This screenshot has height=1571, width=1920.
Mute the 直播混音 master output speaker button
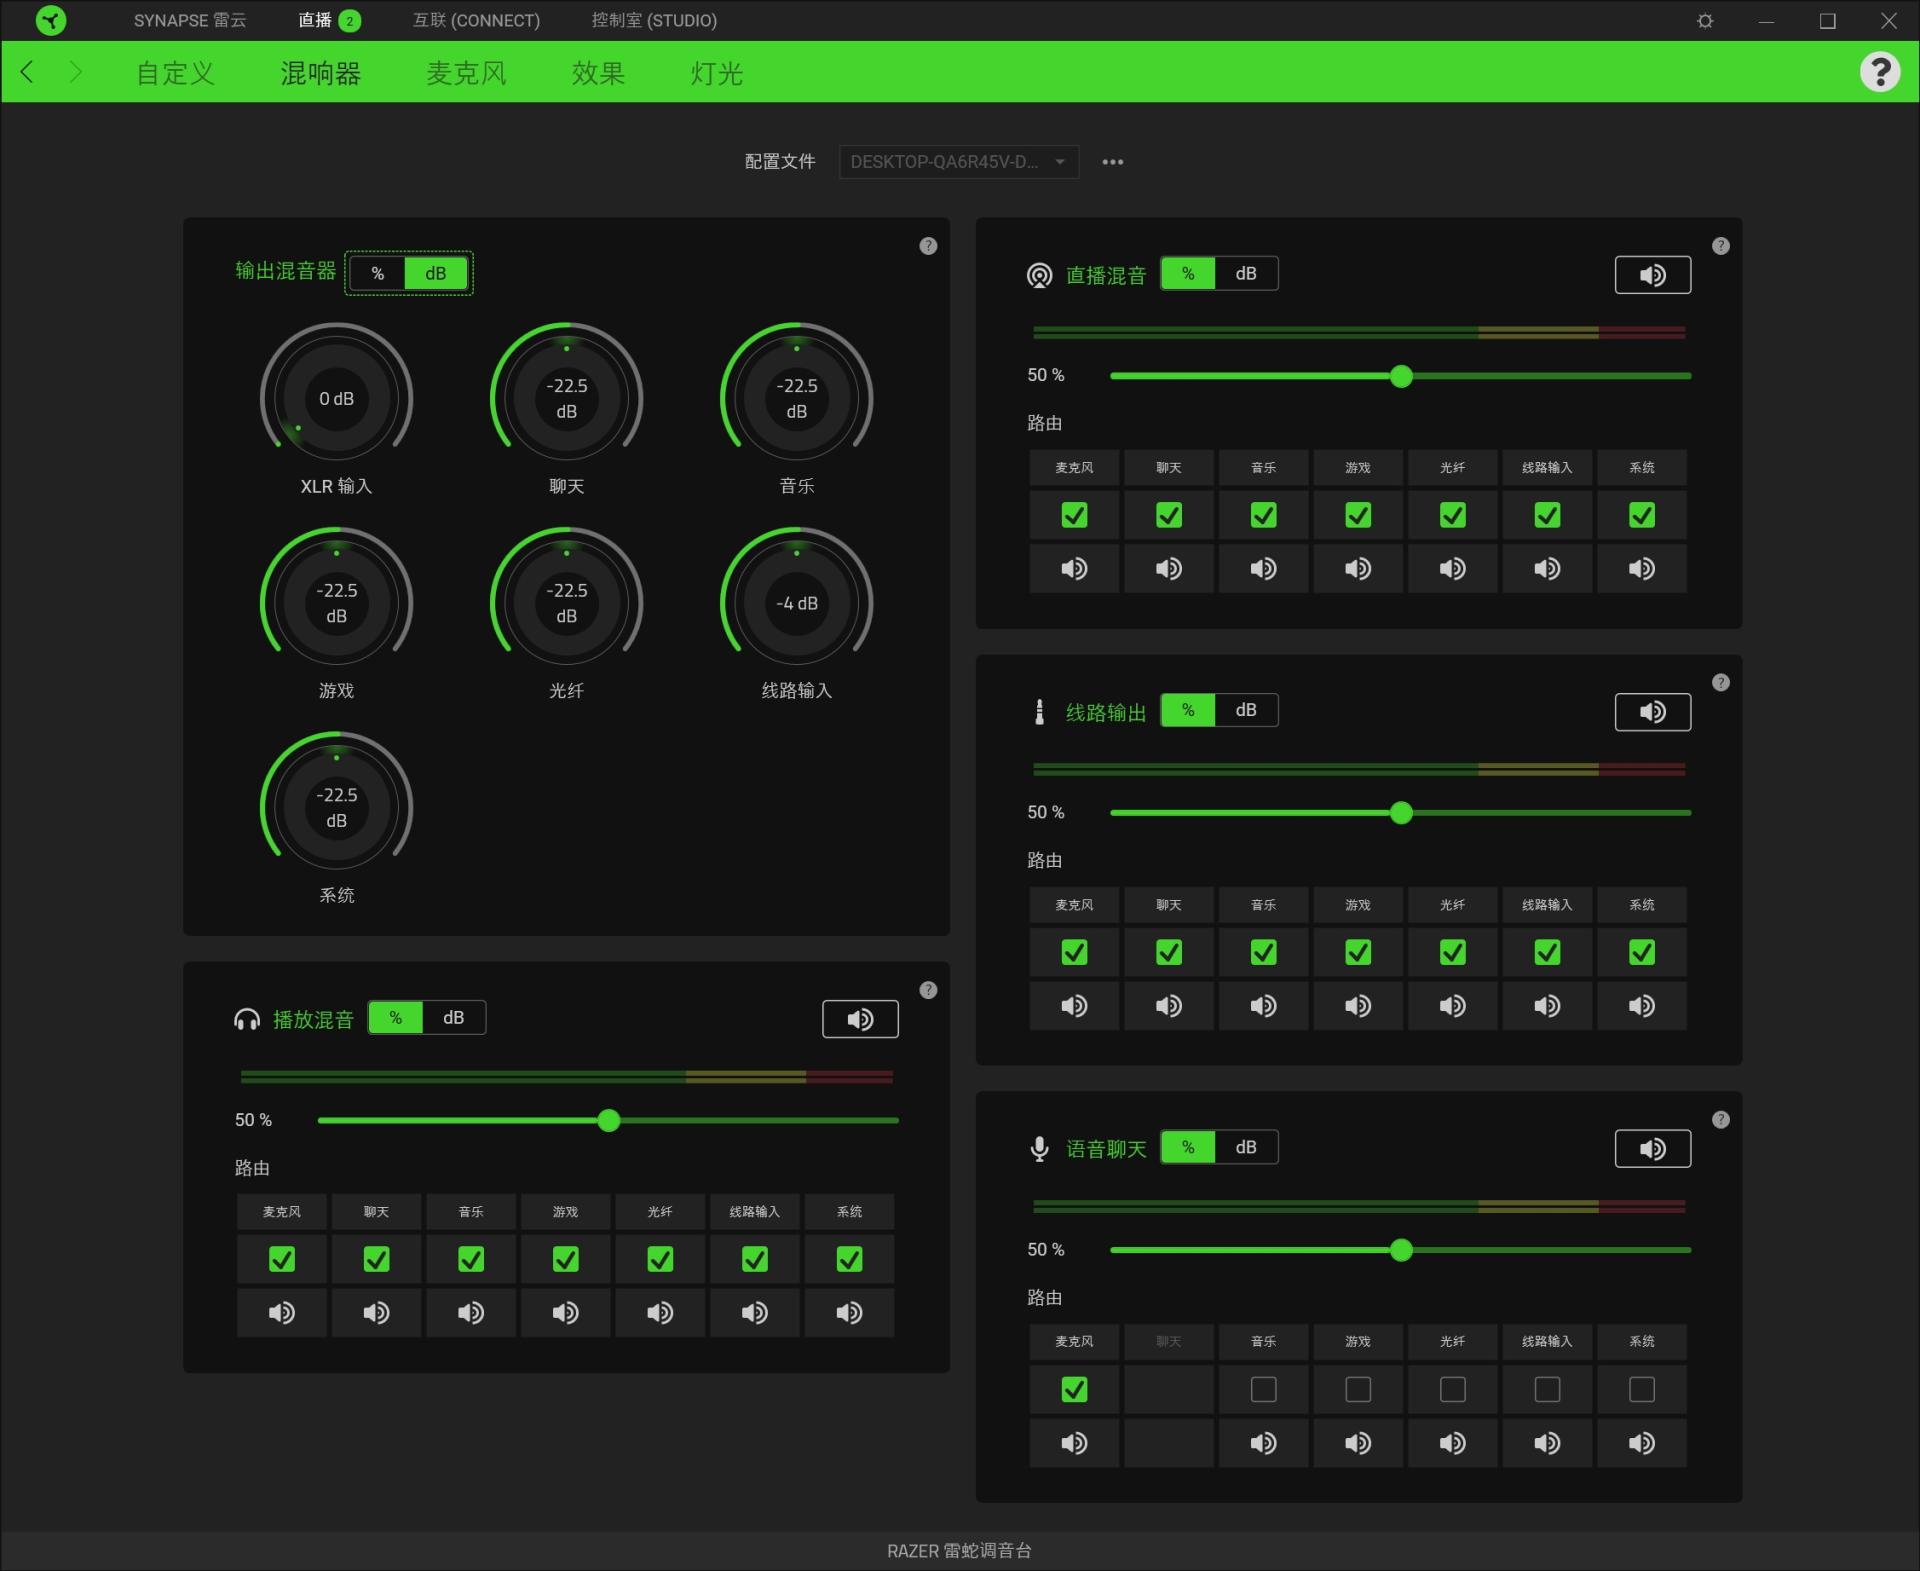[1652, 275]
